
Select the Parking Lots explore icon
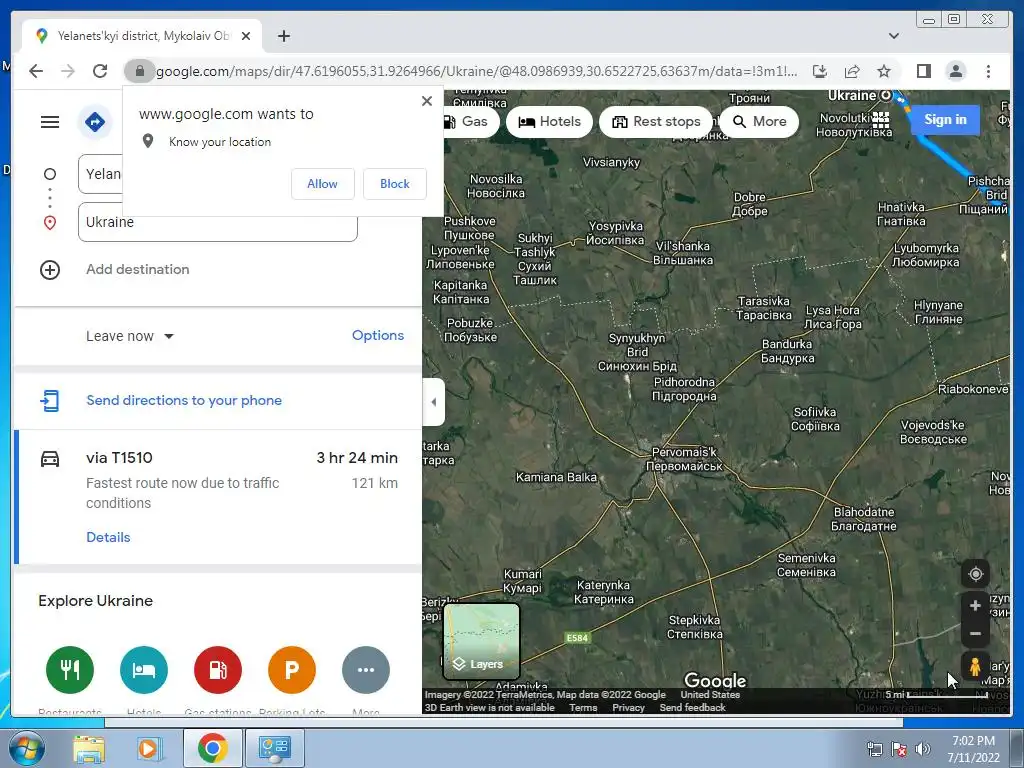(x=292, y=669)
